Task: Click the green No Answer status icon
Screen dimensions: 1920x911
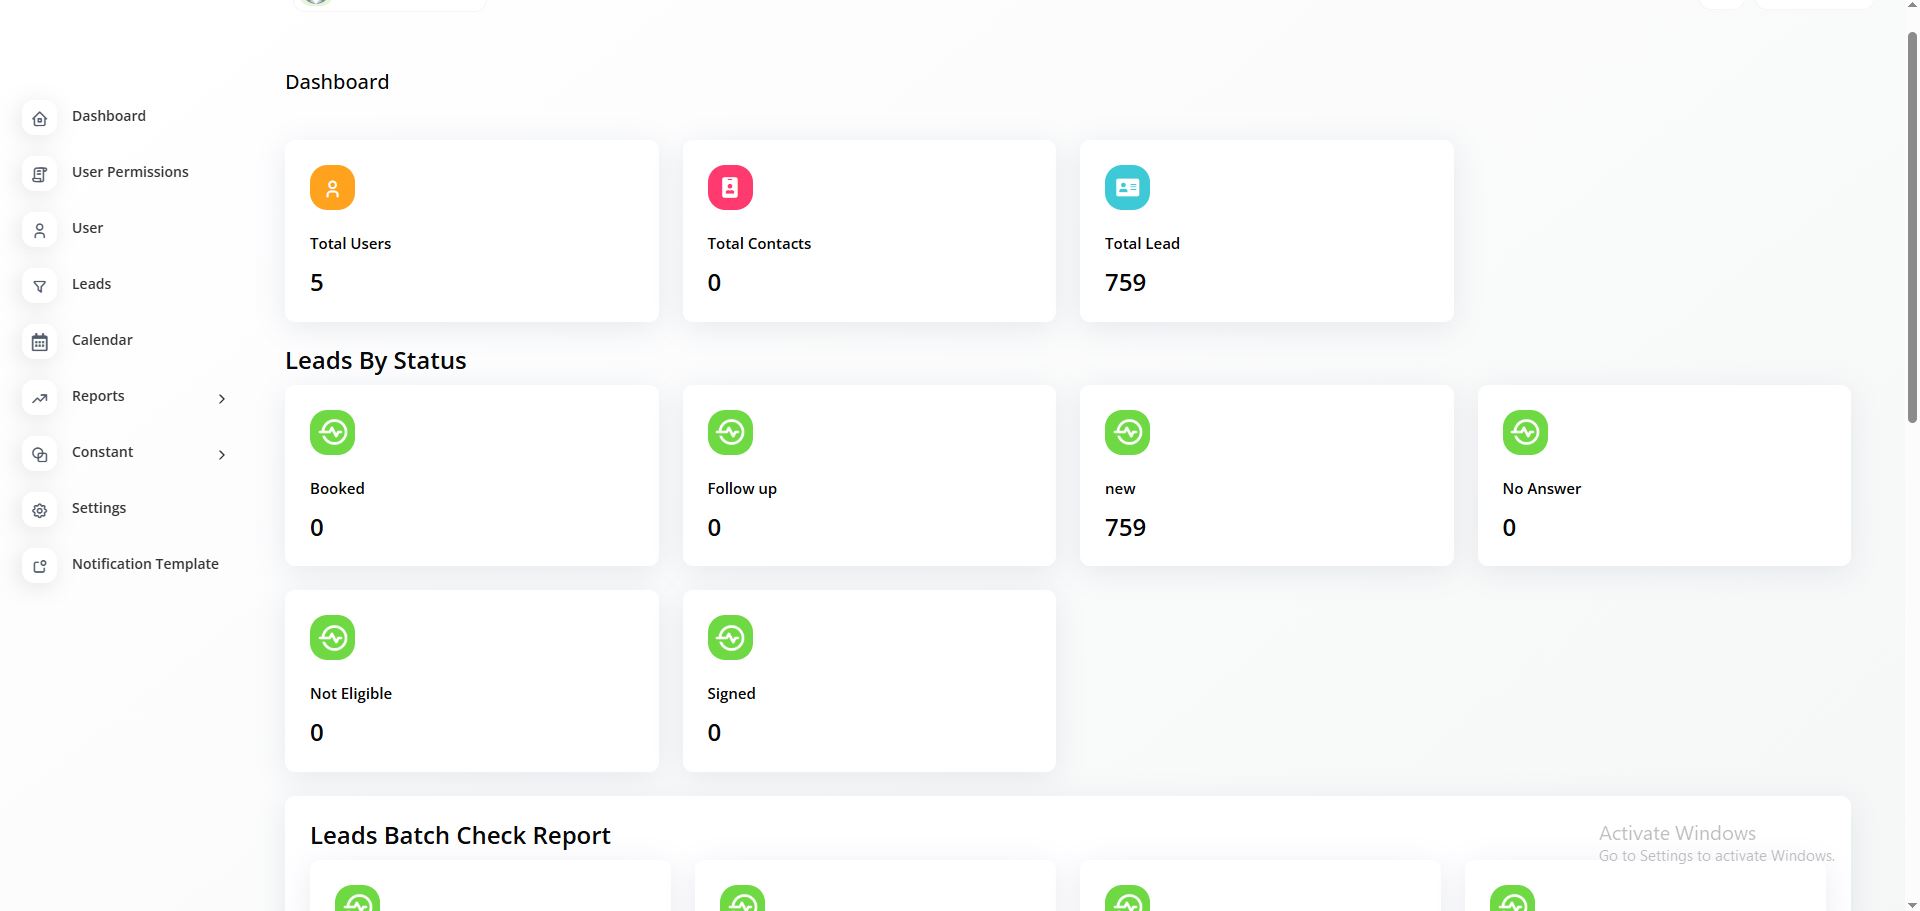Action: click(x=1525, y=433)
